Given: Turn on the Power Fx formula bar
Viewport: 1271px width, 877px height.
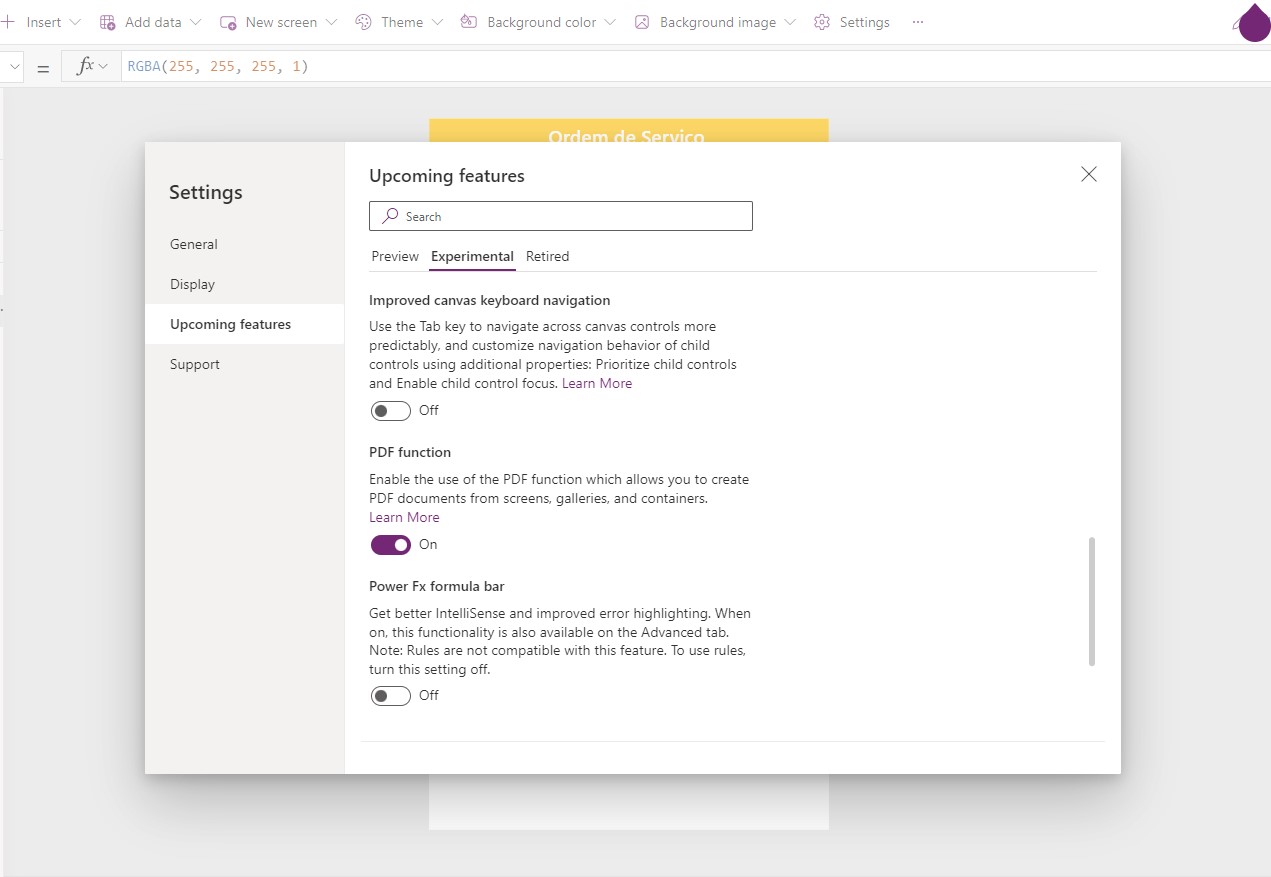Looking at the screenshot, I should (x=390, y=695).
